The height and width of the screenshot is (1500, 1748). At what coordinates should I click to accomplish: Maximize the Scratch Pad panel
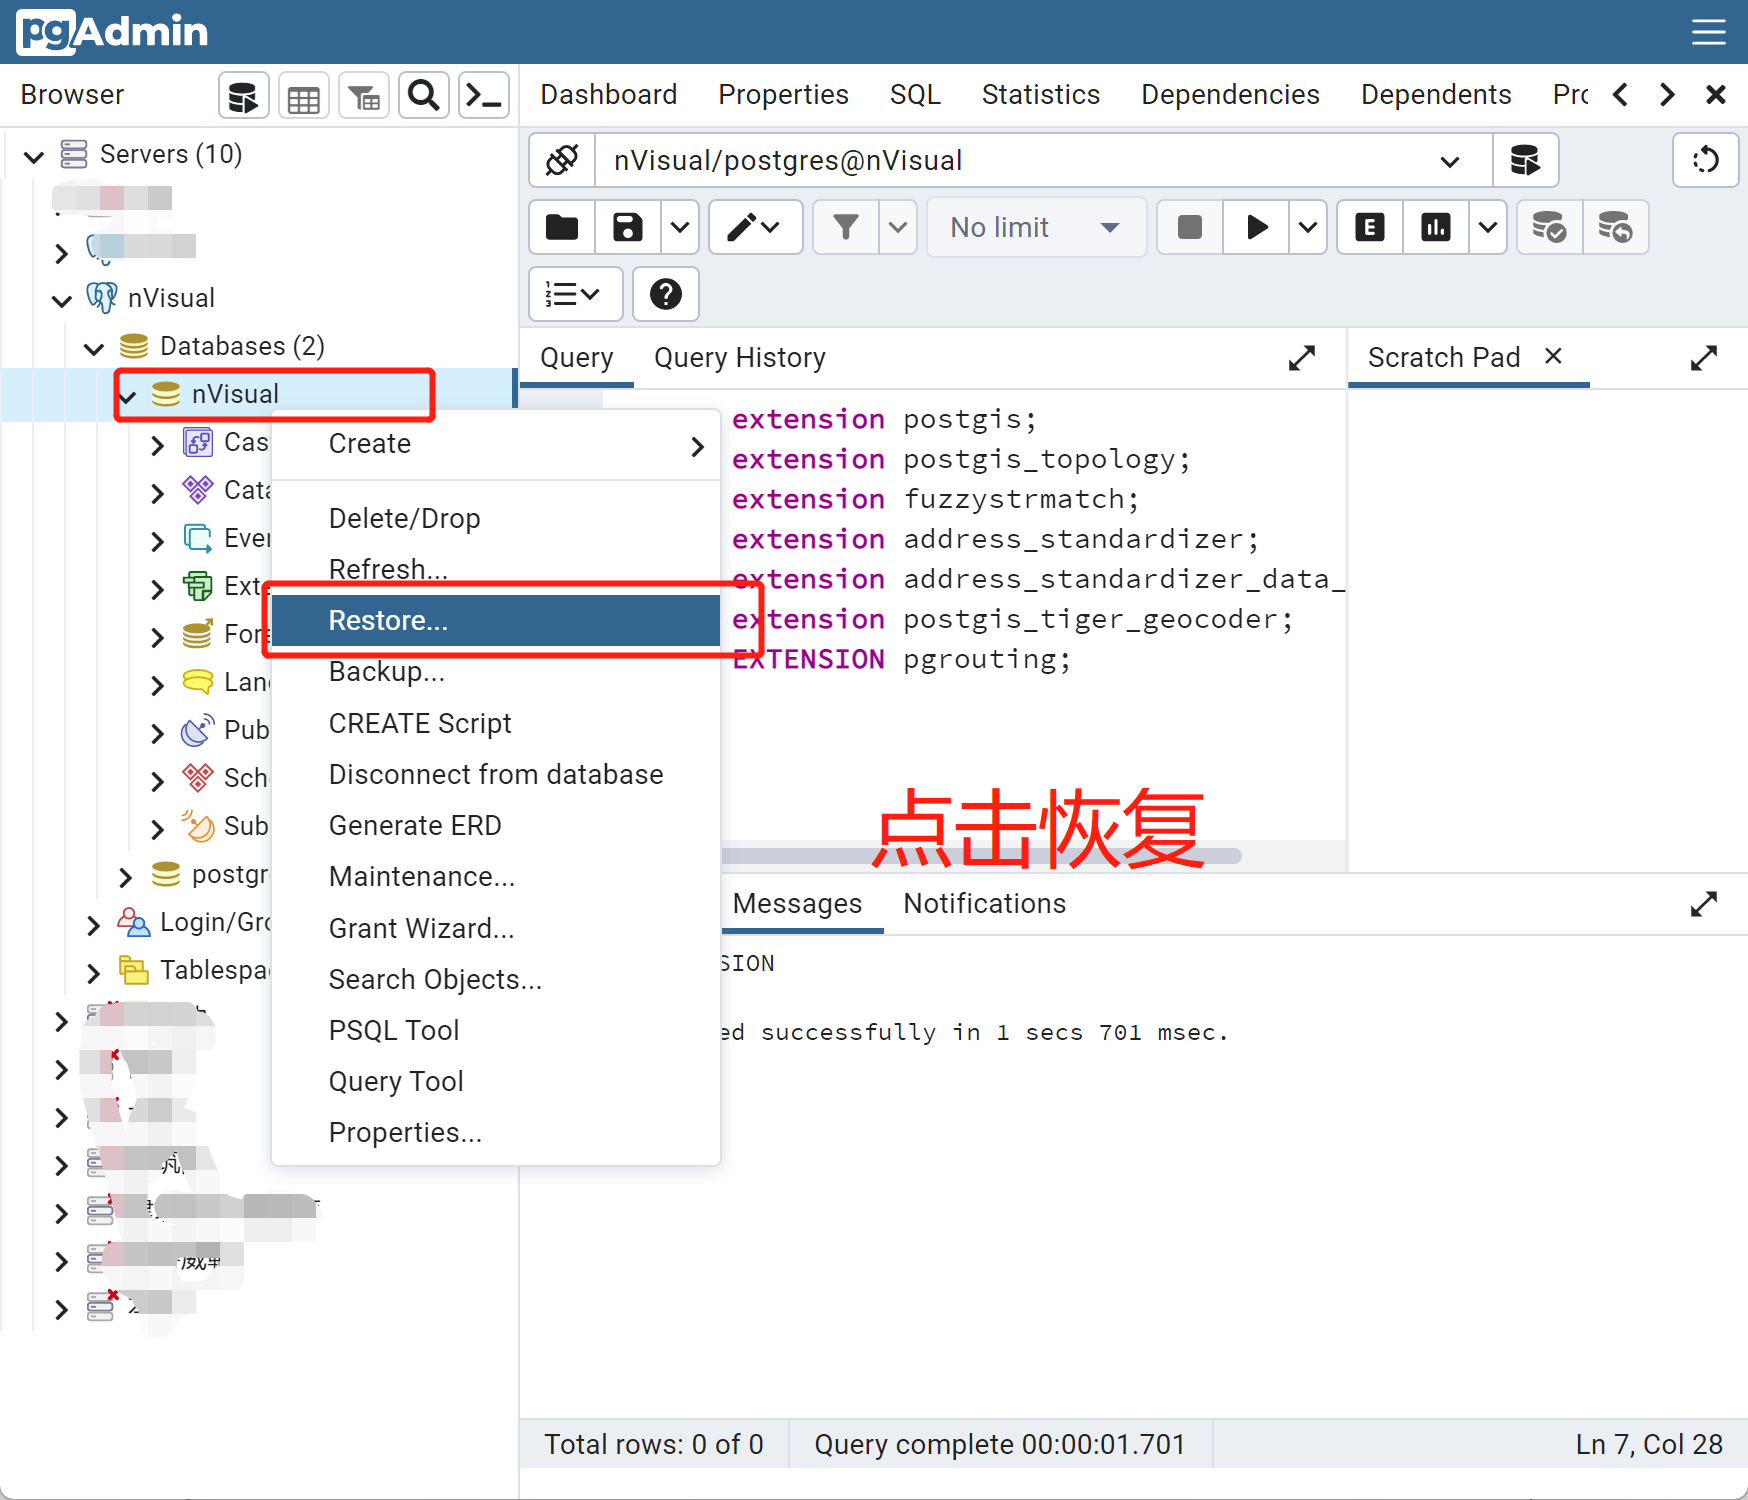point(1704,358)
